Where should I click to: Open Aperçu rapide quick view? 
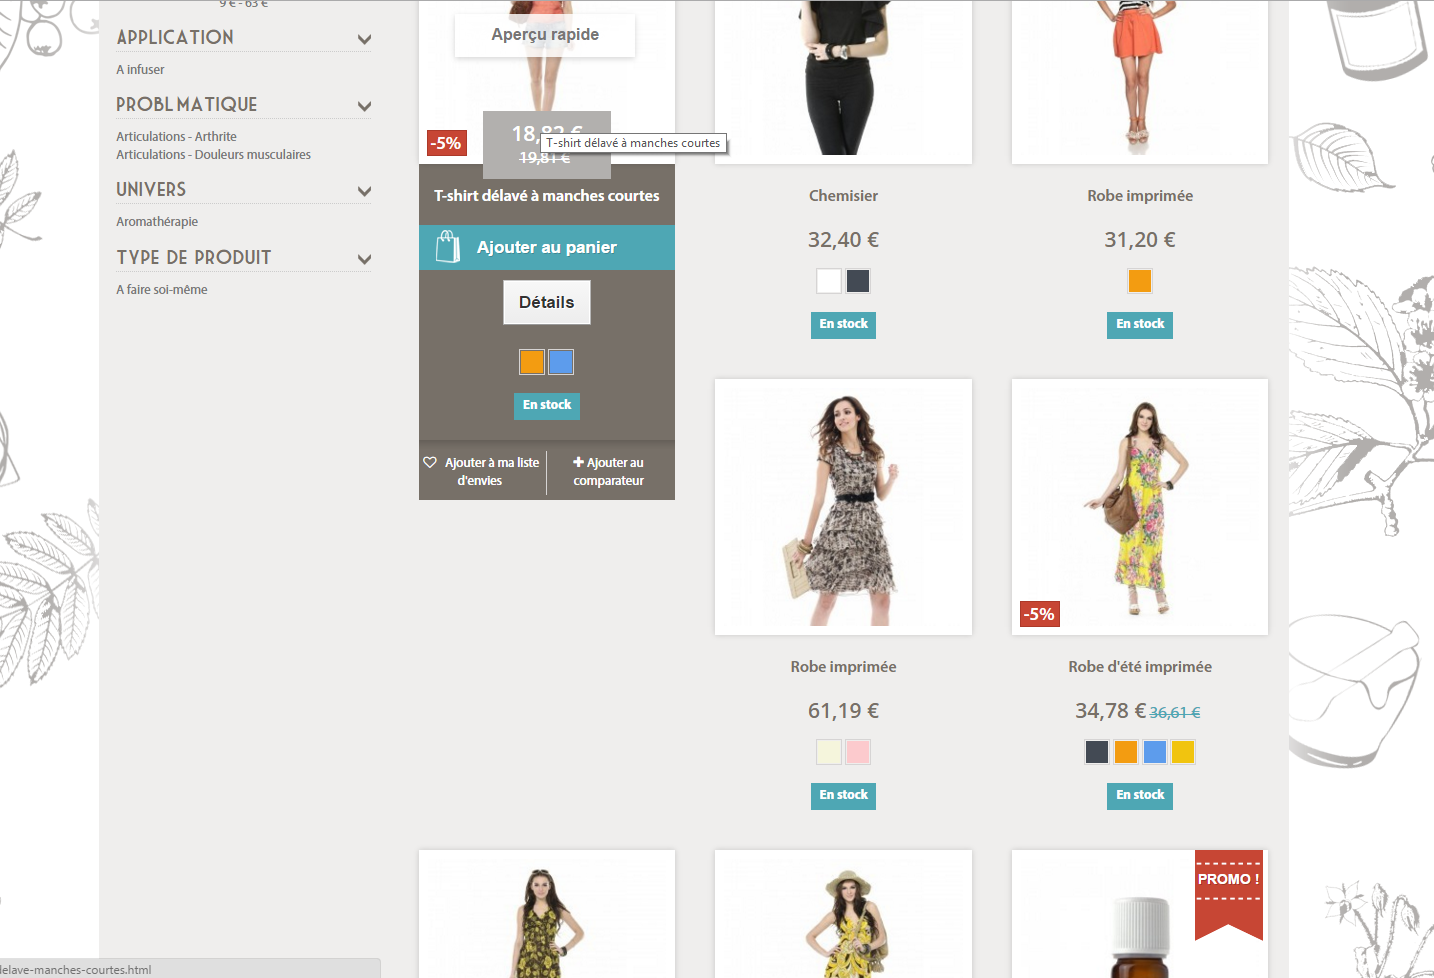(x=545, y=35)
